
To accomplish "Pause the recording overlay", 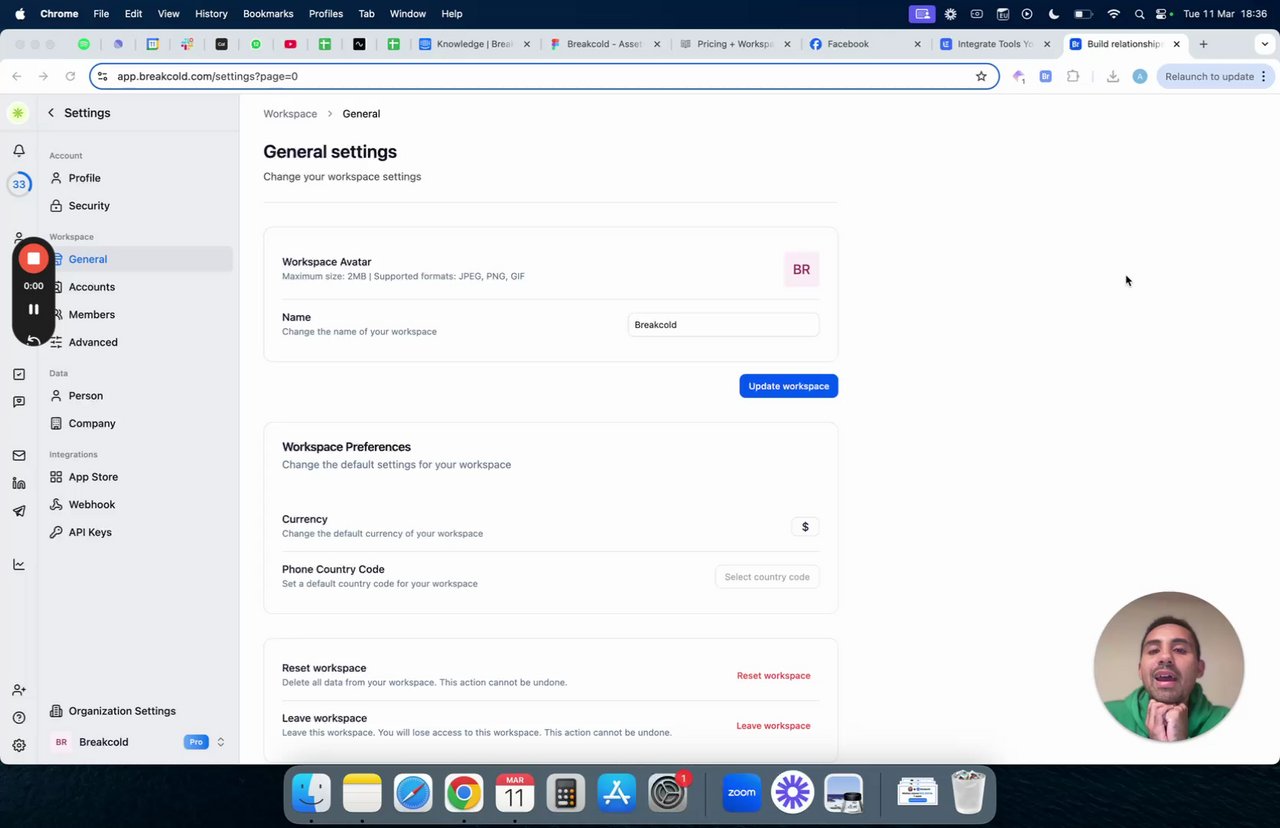I will pyautogui.click(x=33, y=309).
